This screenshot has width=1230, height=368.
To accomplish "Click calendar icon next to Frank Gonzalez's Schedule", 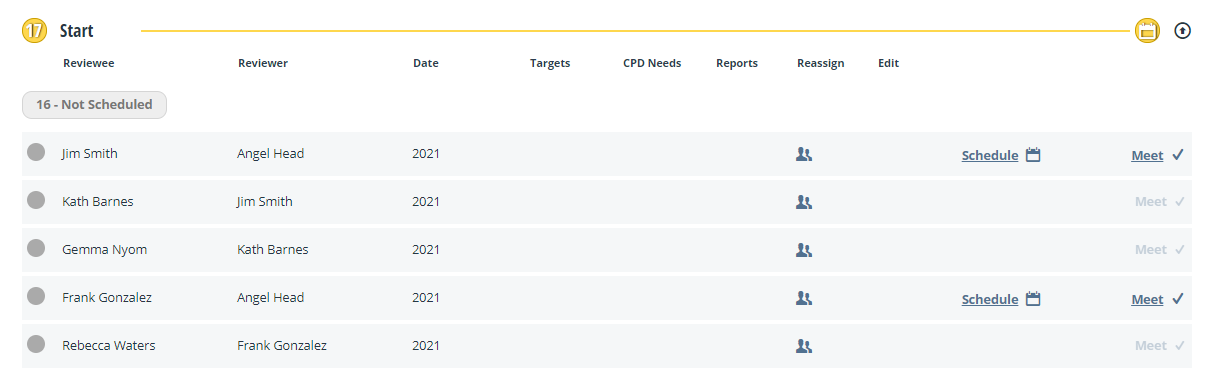I will point(1034,299).
